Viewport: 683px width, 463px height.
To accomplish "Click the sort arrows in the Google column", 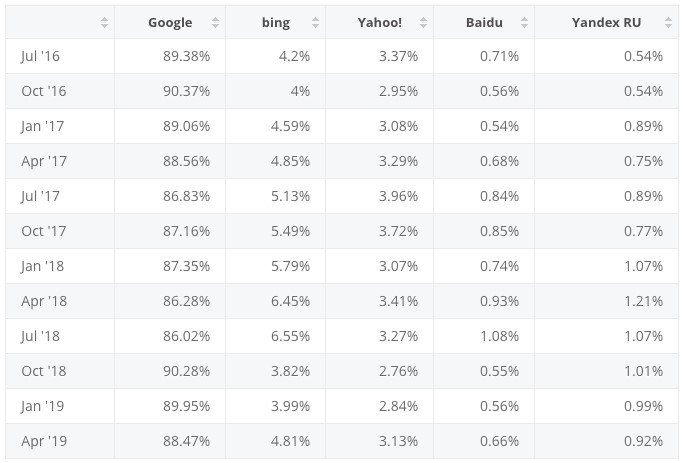I will point(215,22).
